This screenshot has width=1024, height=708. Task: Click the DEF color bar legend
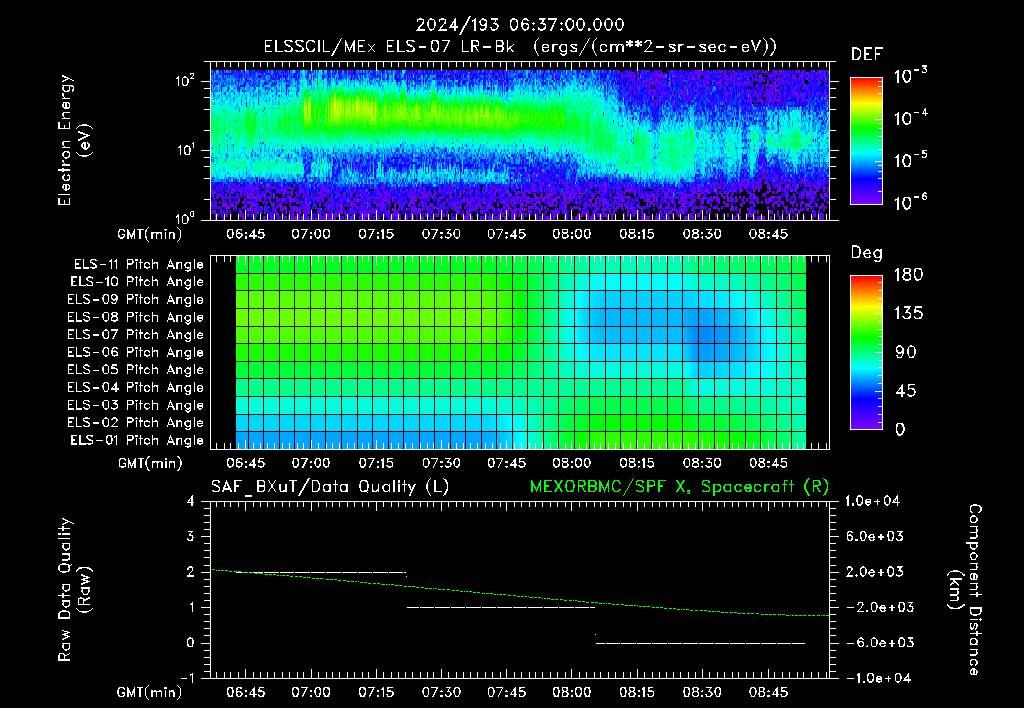pos(866,141)
